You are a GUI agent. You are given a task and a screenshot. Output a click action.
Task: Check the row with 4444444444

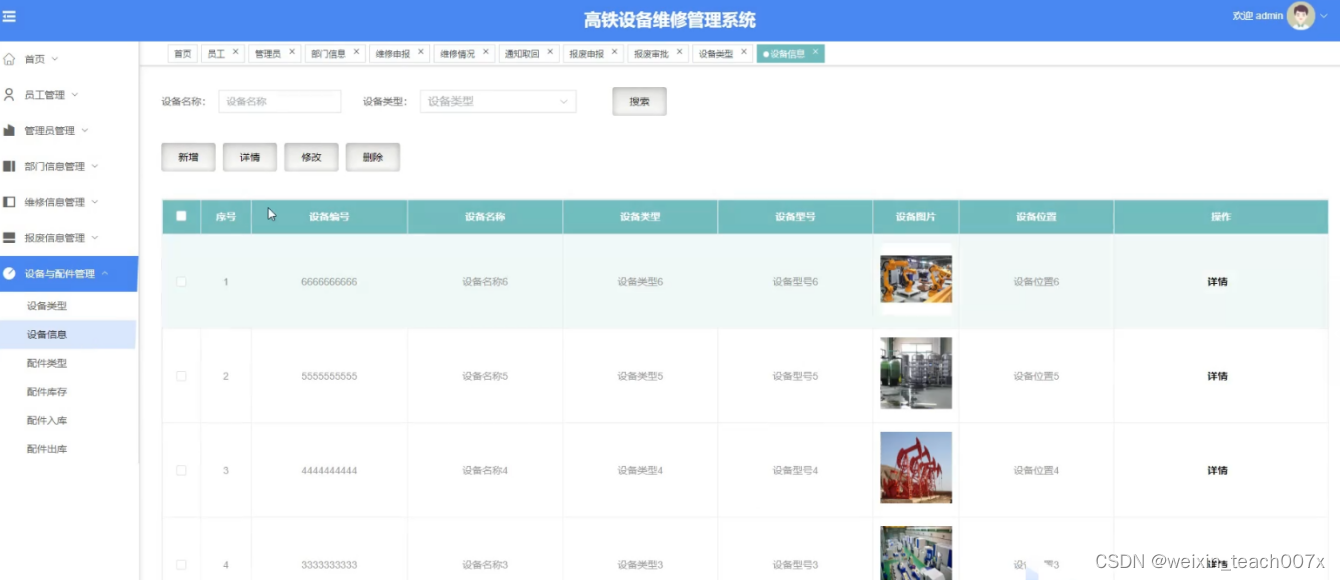coord(181,470)
